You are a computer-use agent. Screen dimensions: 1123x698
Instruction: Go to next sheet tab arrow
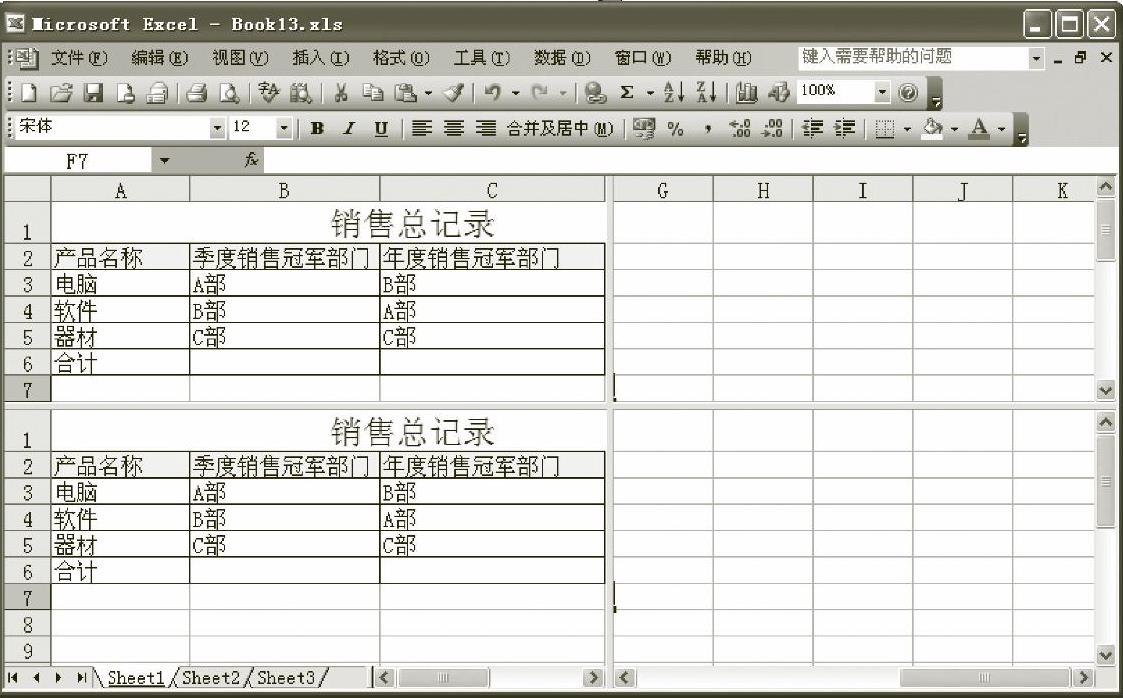(x=59, y=677)
